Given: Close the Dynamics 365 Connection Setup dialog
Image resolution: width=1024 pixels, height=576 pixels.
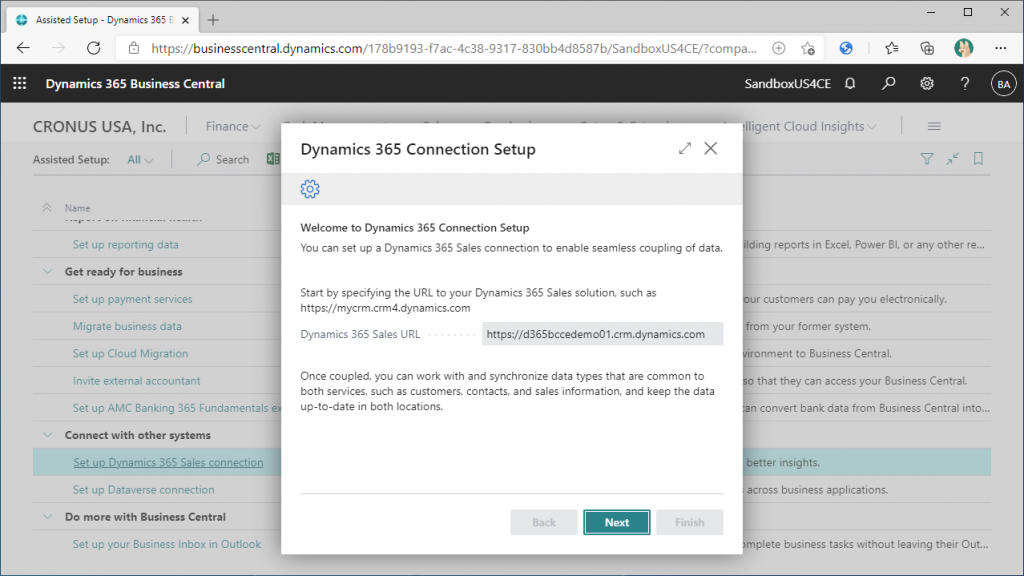Looking at the screenshot, I should click(711, 149).
